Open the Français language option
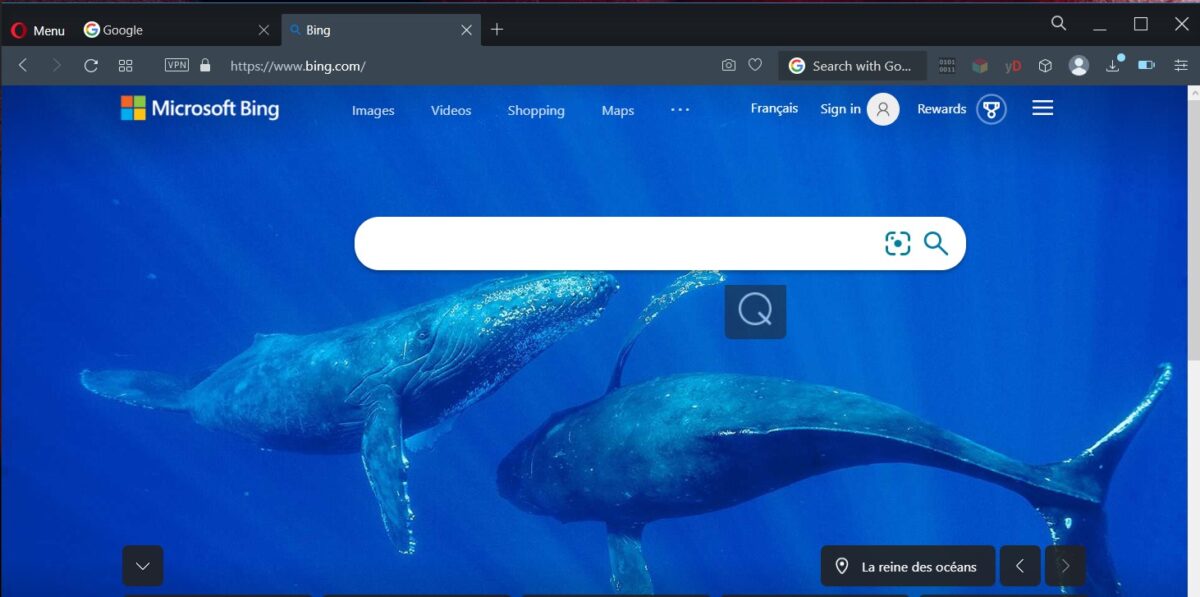Image resolution: width=1200 pixels, height=597 pixels. (x=774, y=108)
